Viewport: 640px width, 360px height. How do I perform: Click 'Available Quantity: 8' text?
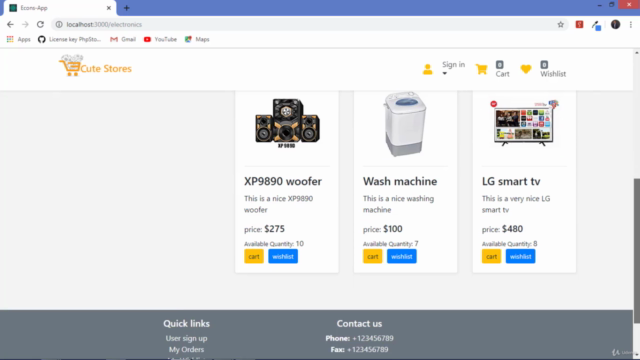tap(509, 244)
